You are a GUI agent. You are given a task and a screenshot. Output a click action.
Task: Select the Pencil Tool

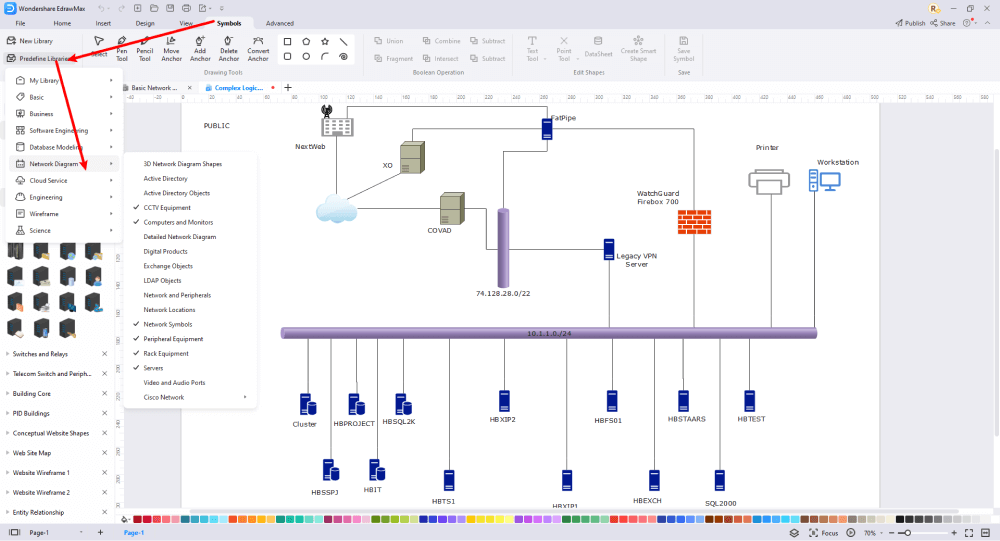pyautogui.click(x=145, y=48)
